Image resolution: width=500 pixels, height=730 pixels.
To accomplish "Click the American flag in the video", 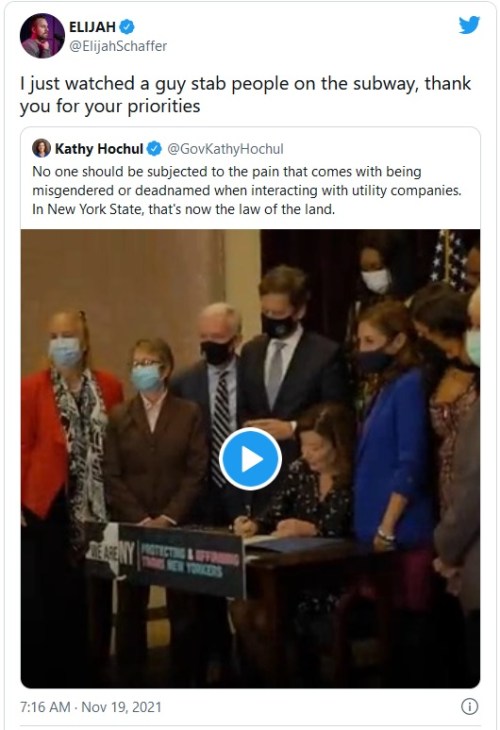I will pos(449,259).
